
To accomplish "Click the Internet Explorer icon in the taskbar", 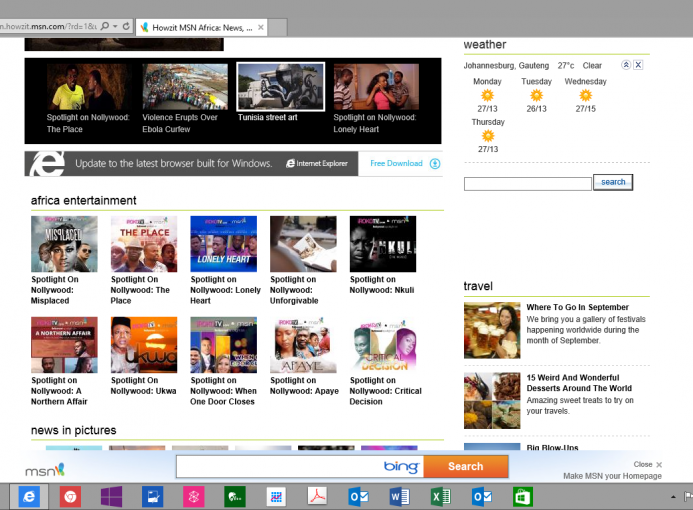I will tap(30, 496).
